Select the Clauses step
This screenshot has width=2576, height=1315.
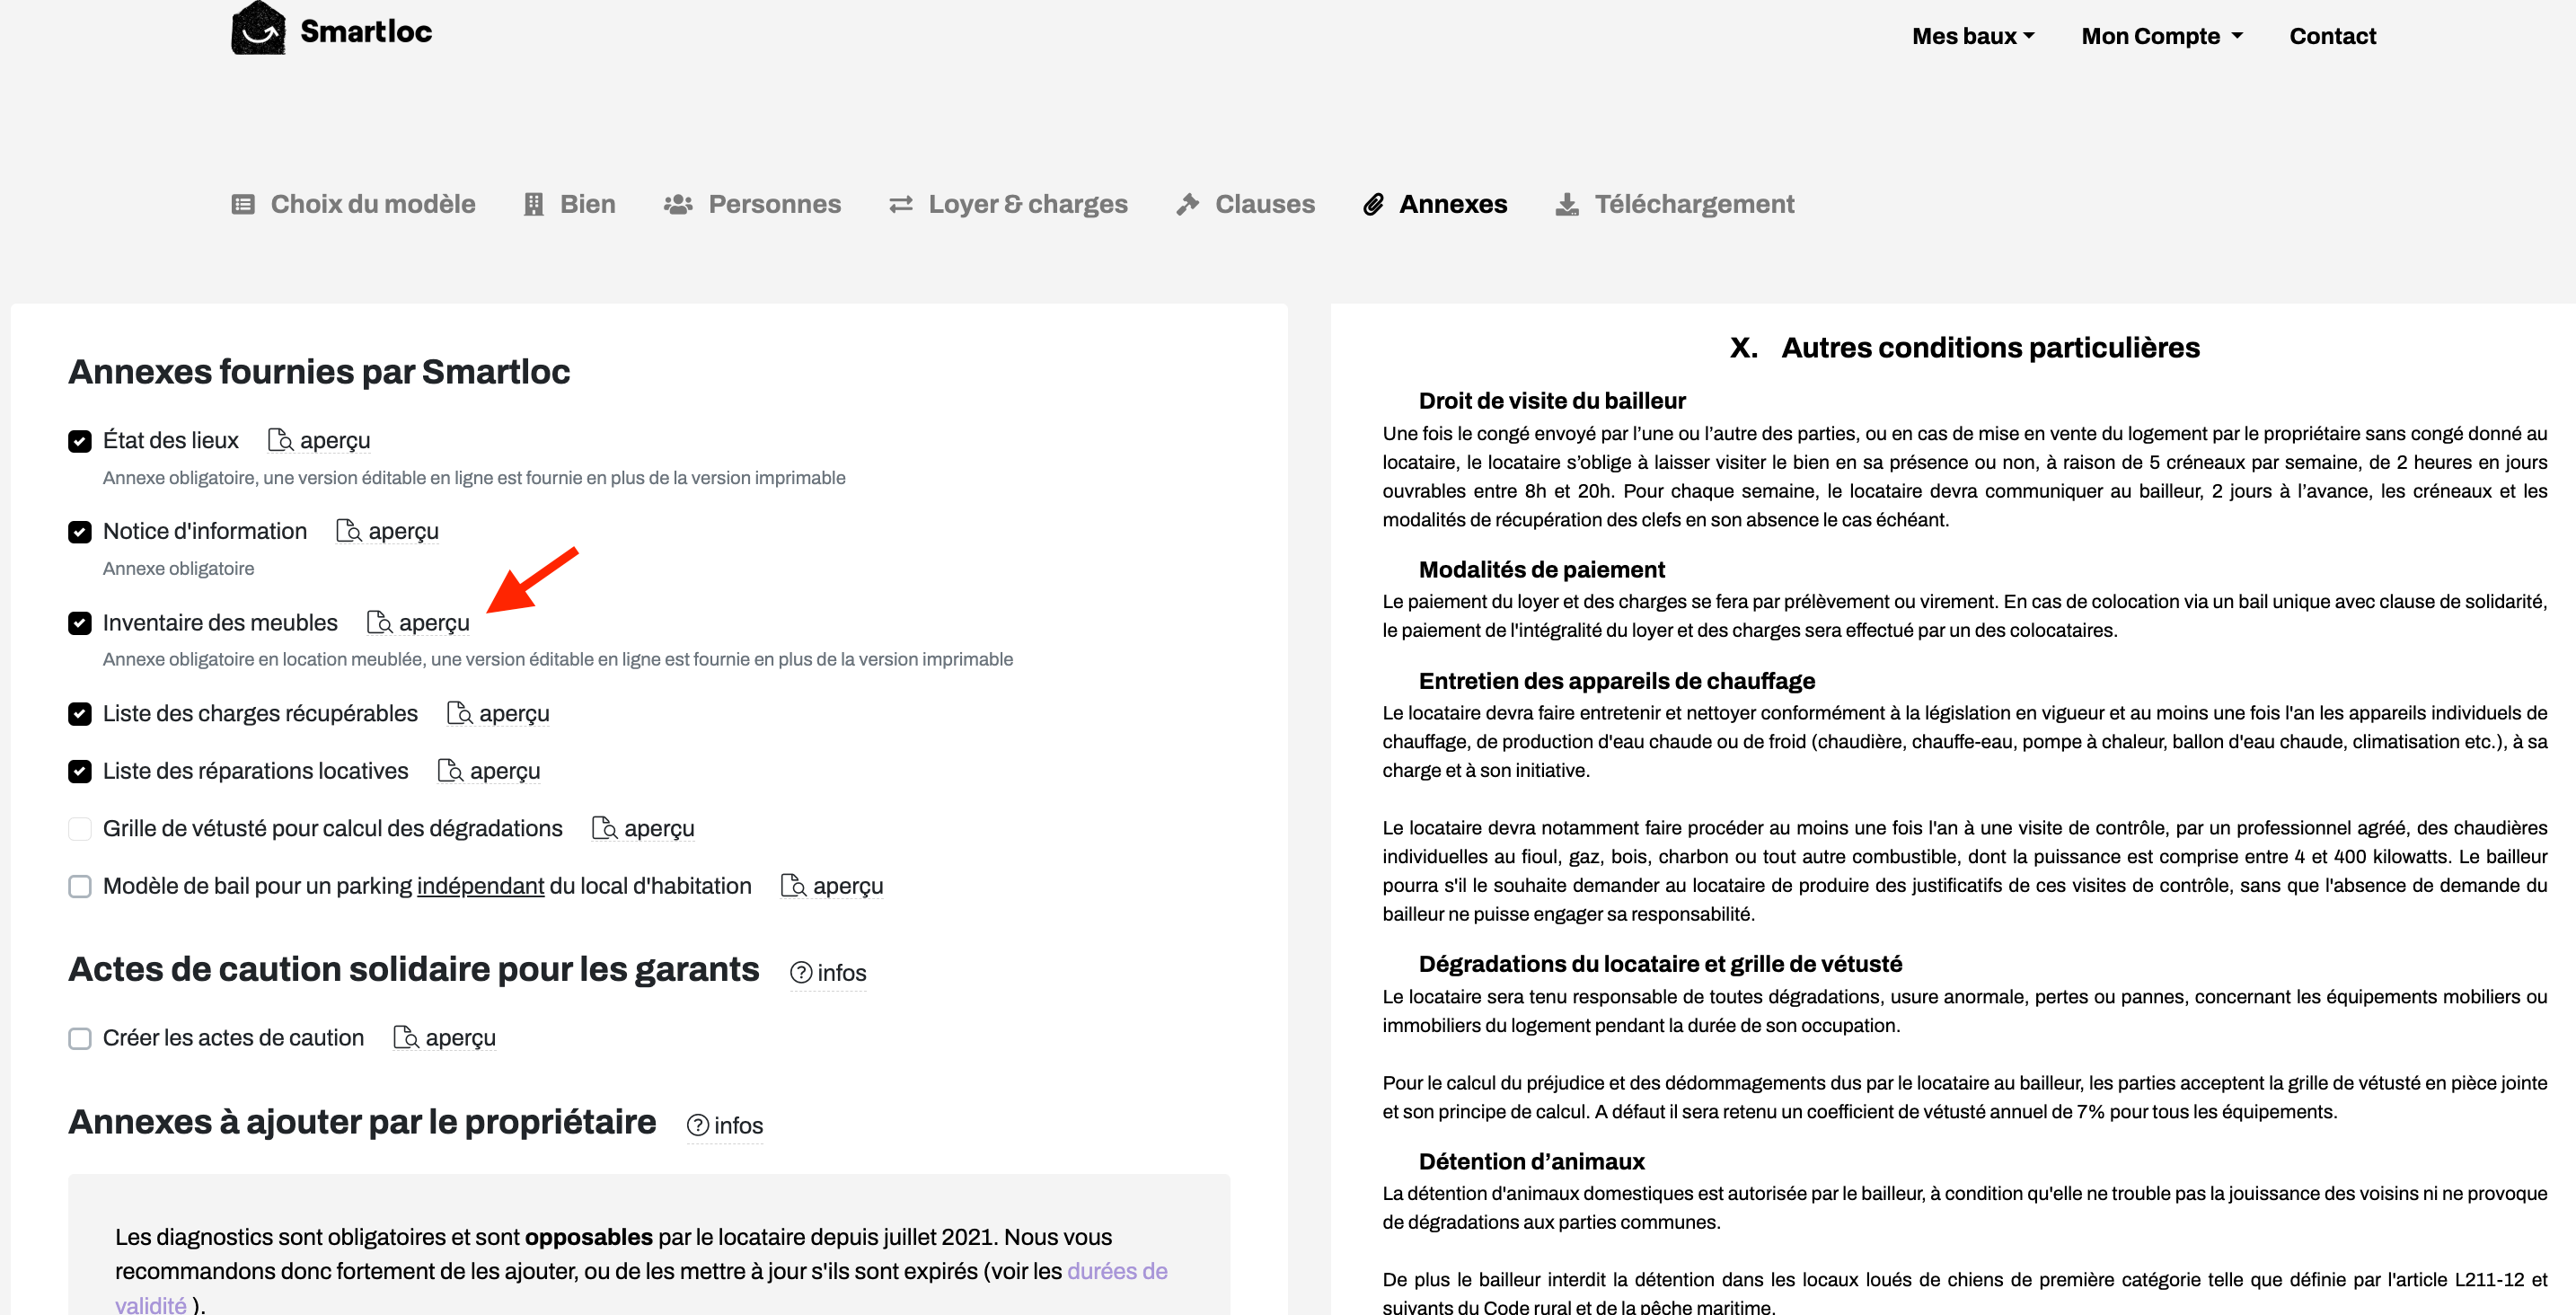(1245, 205)
